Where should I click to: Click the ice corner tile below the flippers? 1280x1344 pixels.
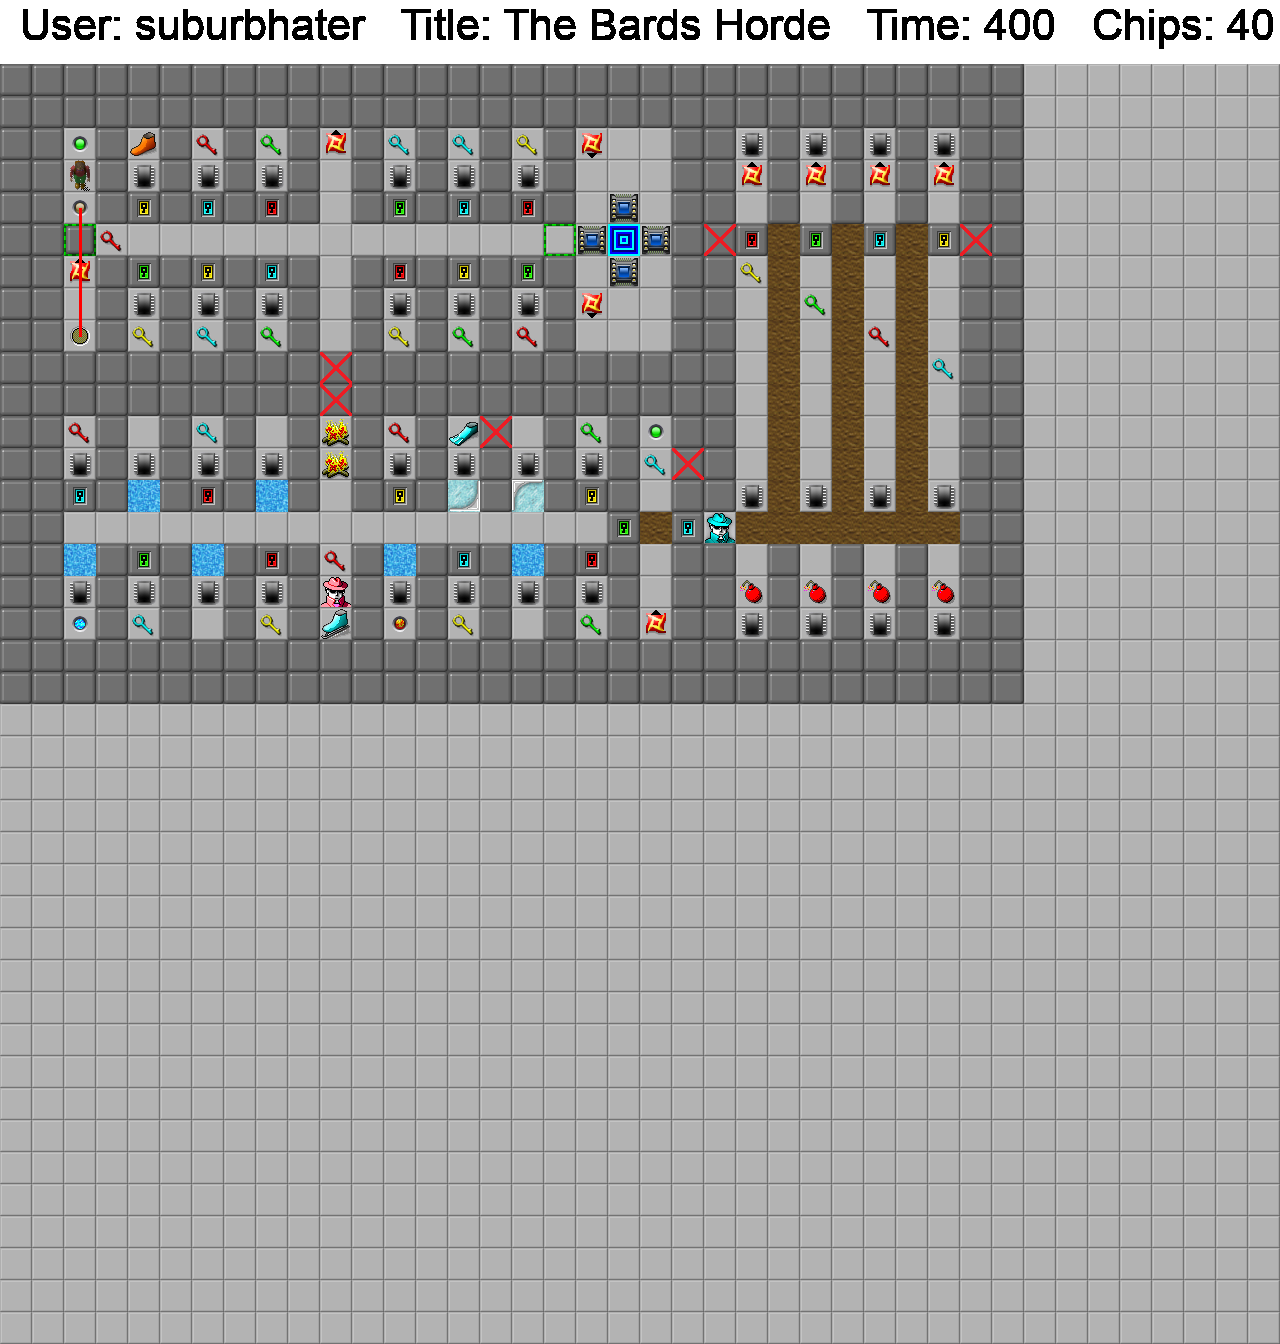click(x=464, y=496)
